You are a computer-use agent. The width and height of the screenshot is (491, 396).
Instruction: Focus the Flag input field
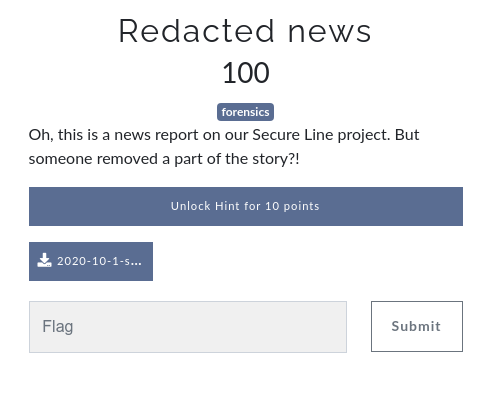pos(188,327)
